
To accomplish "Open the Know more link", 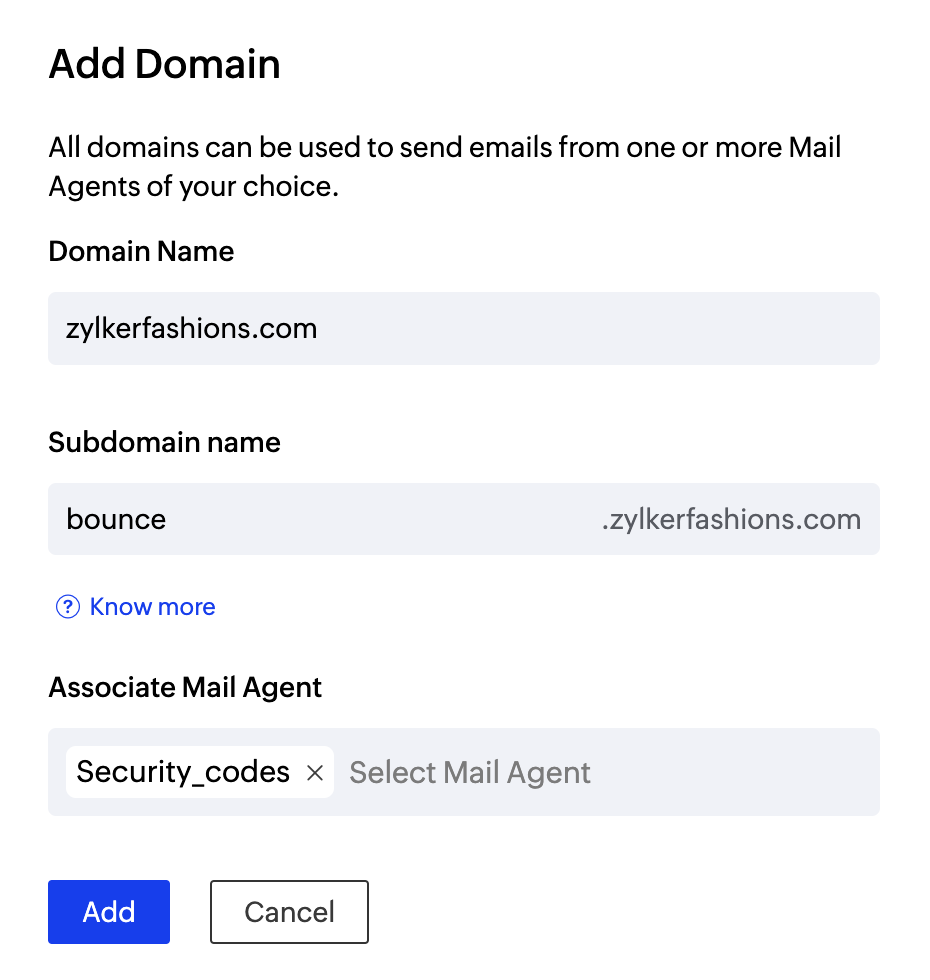I will (x=152, y=607).
